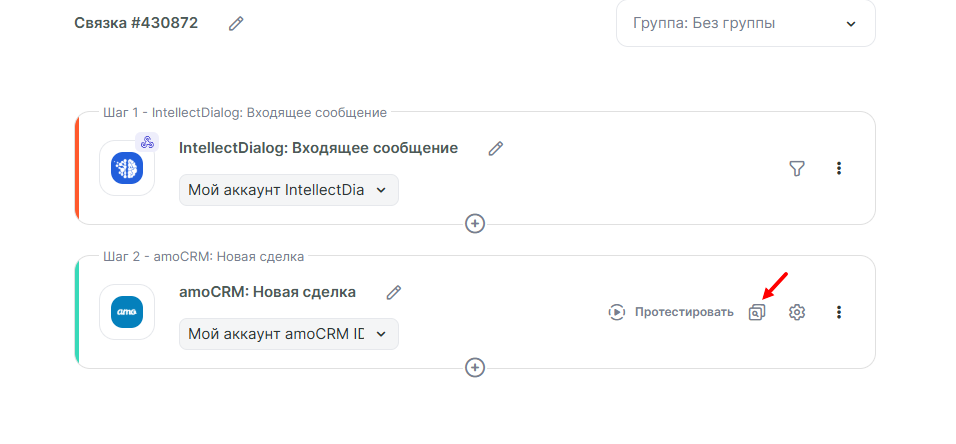Image resolution: width=956 pixels, height=444 pixels.
Task: Add a step after IntellectDialog with plus
Action: click(x=475, y=224)
